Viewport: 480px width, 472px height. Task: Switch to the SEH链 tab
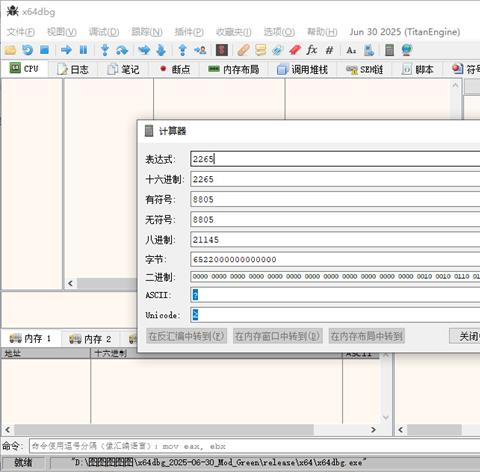point(364,69)
